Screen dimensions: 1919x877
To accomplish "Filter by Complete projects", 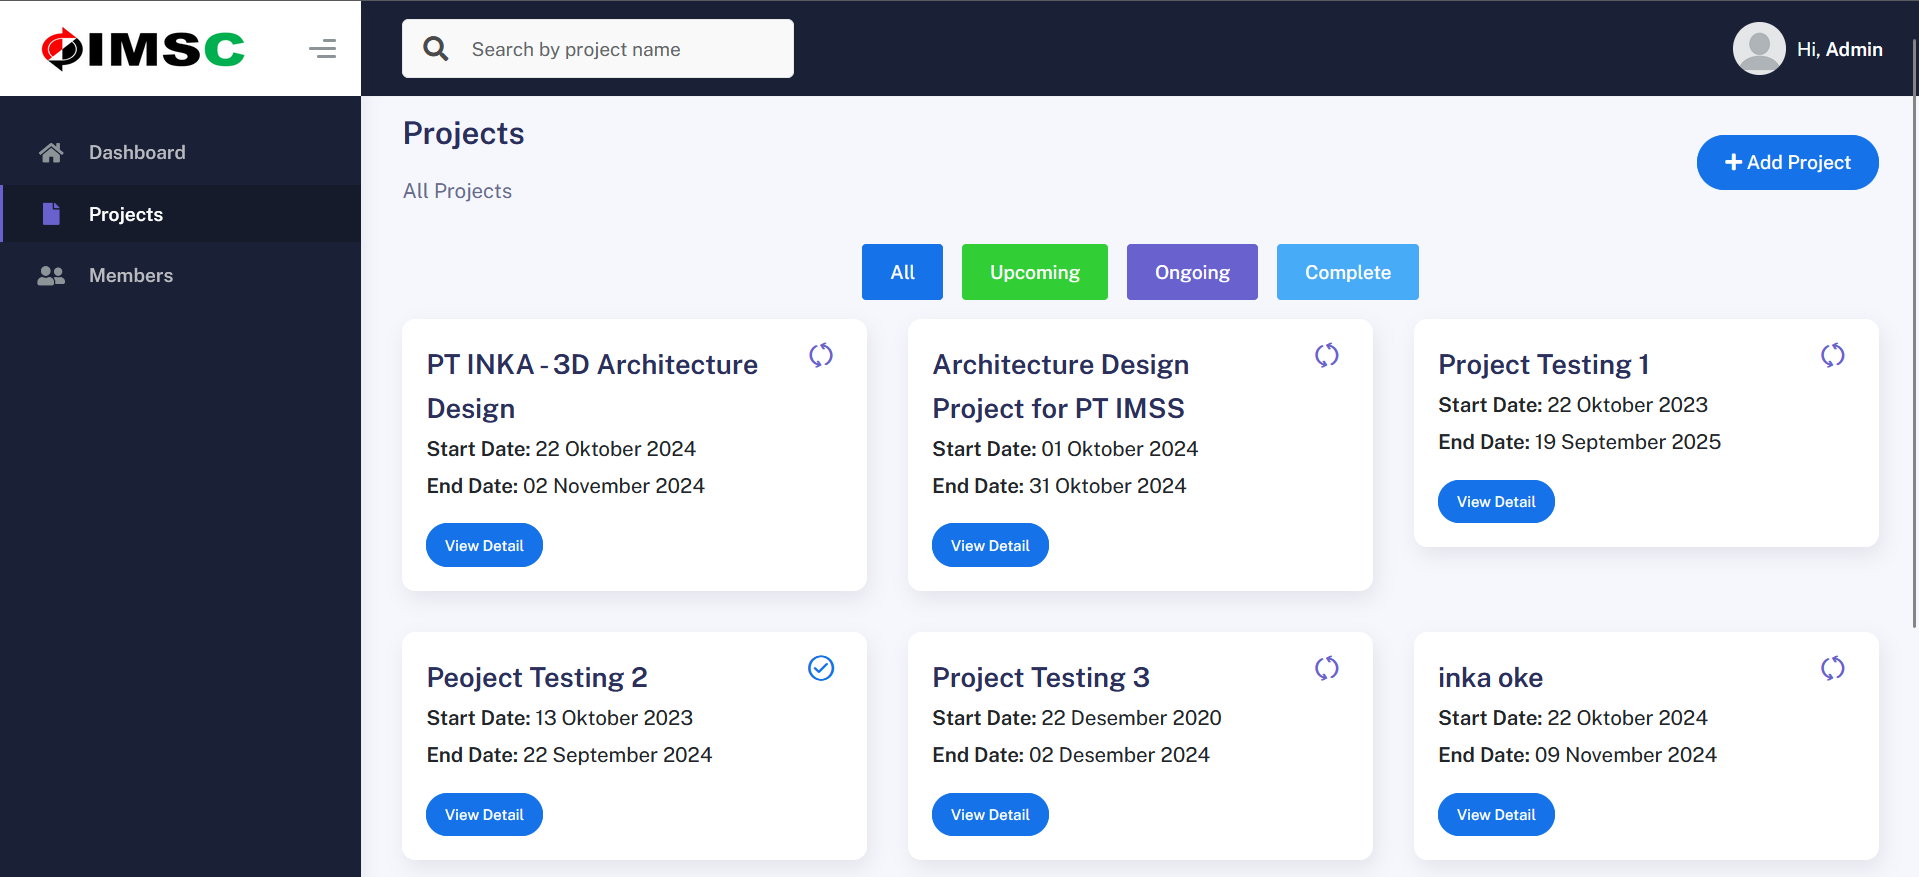I will (1347, 272).
